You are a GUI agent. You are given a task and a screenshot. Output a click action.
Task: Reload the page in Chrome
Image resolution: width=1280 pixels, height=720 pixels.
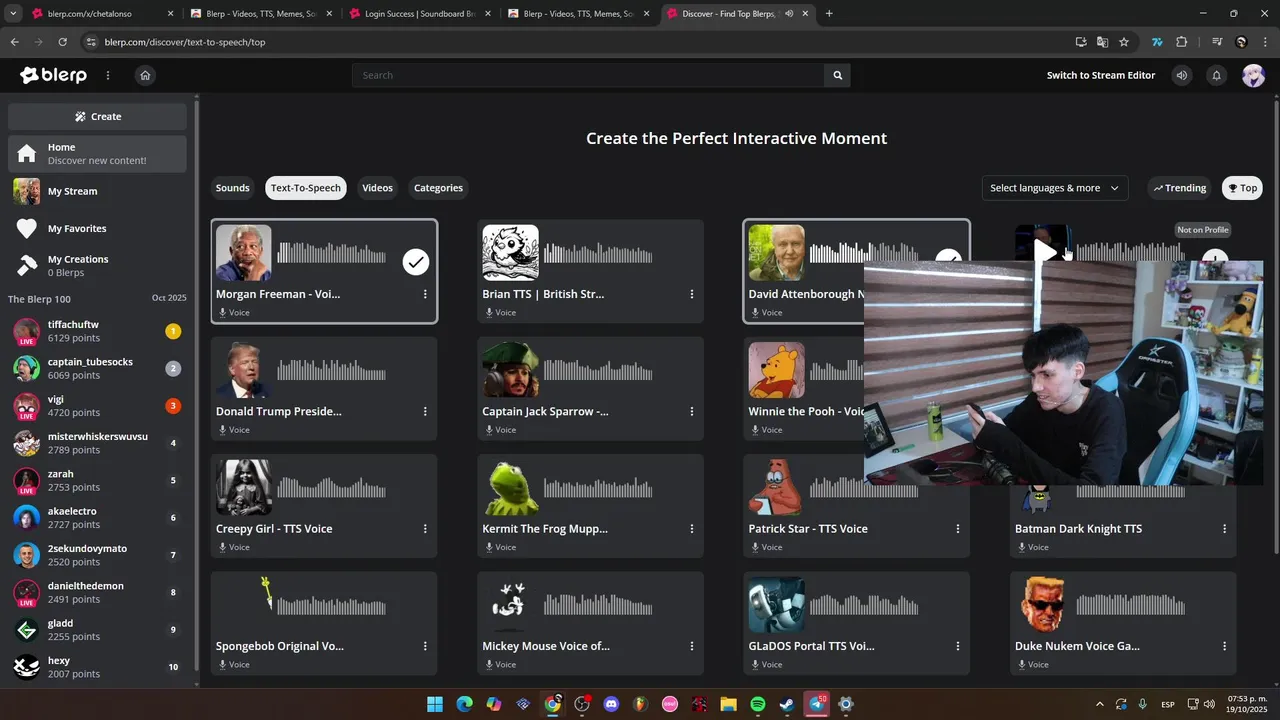(x=62, y=42)
